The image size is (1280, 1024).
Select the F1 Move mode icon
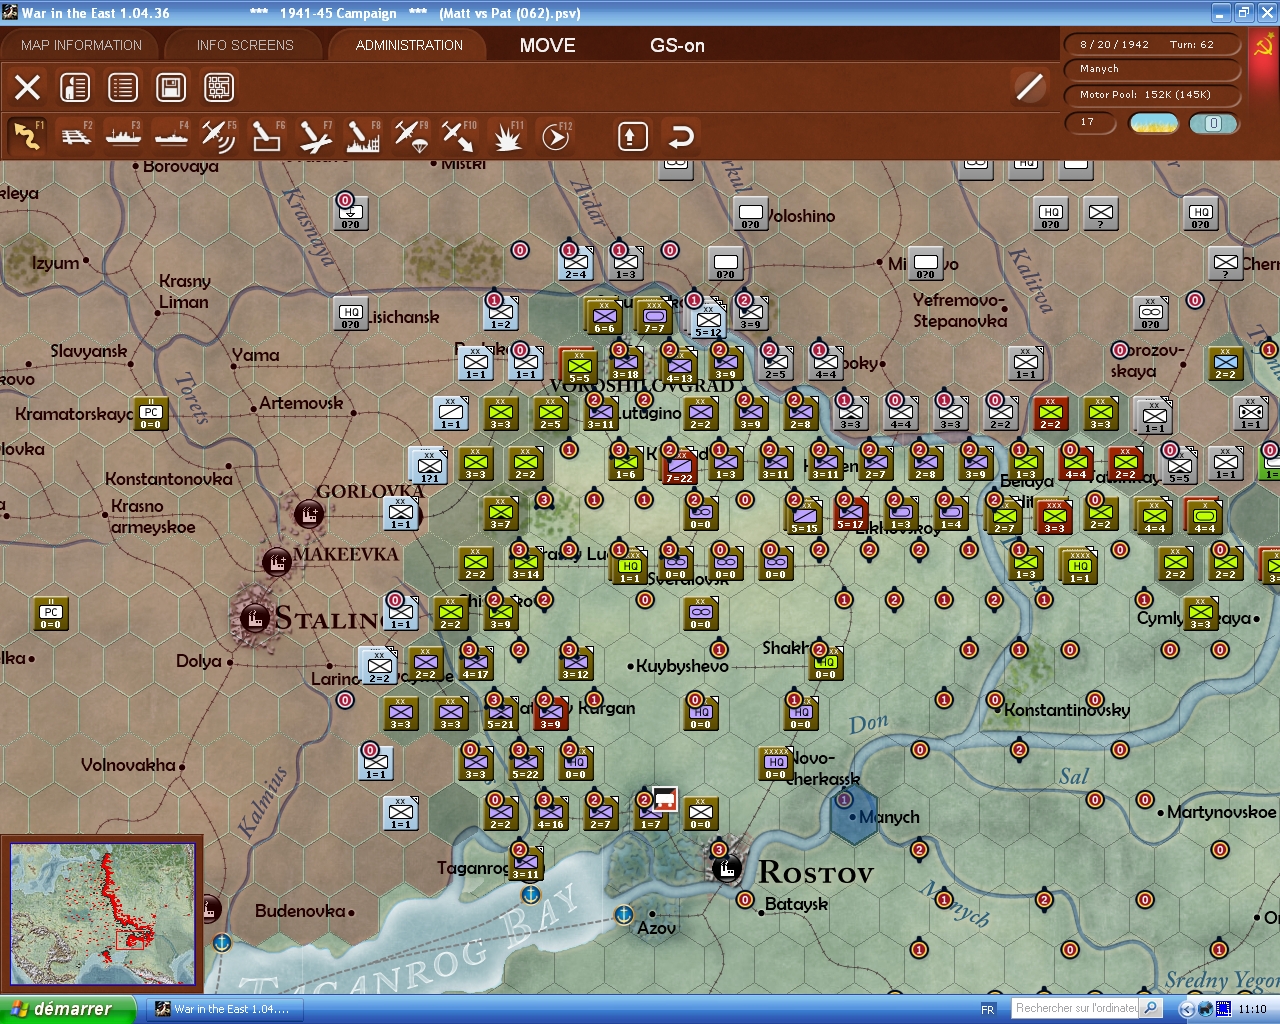tap(28, 136)
